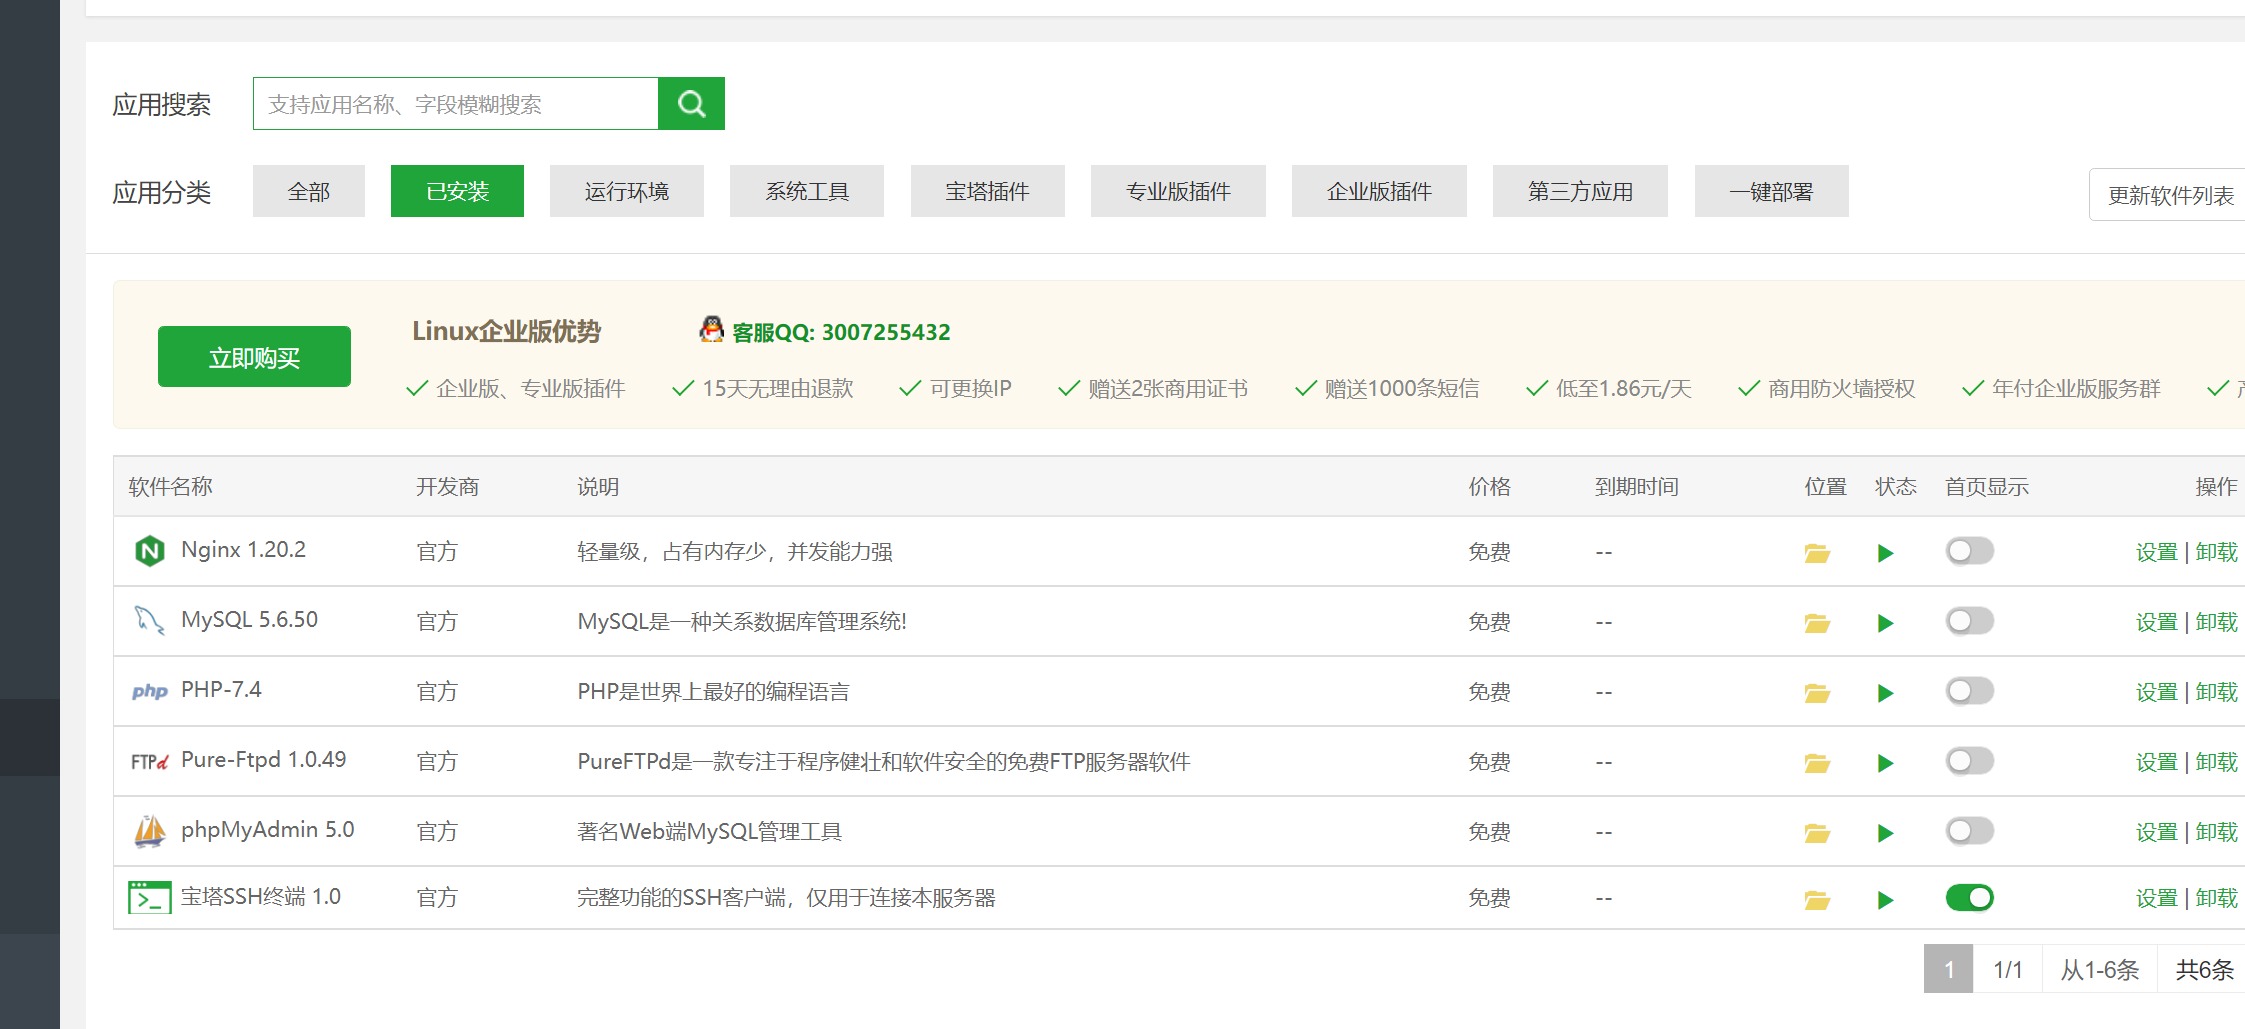Click the PHP logo icon

[x=149, y=691]
